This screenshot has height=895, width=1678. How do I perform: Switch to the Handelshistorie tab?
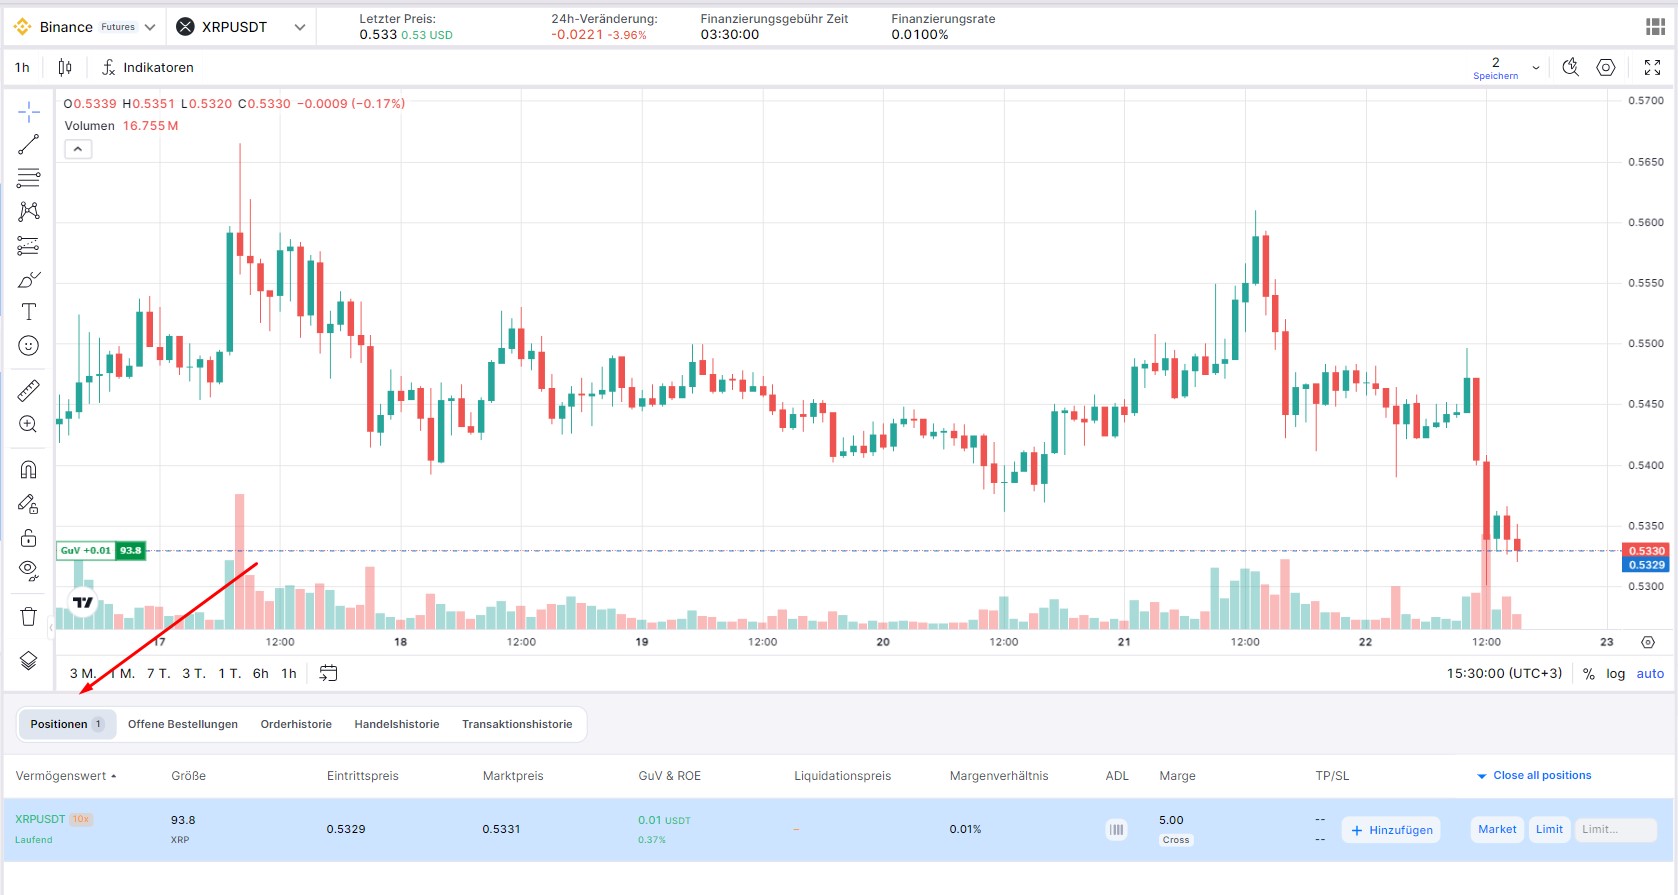coord(397,724)
